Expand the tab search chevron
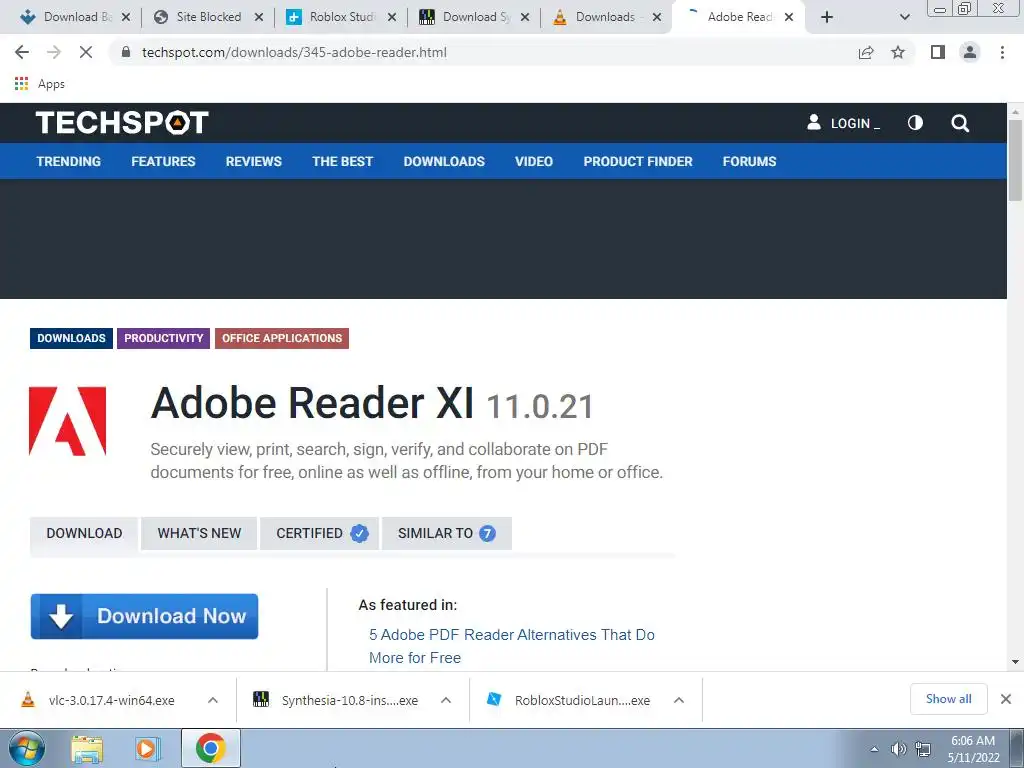This screenshot has width=1024, height=768. [904, 17]
